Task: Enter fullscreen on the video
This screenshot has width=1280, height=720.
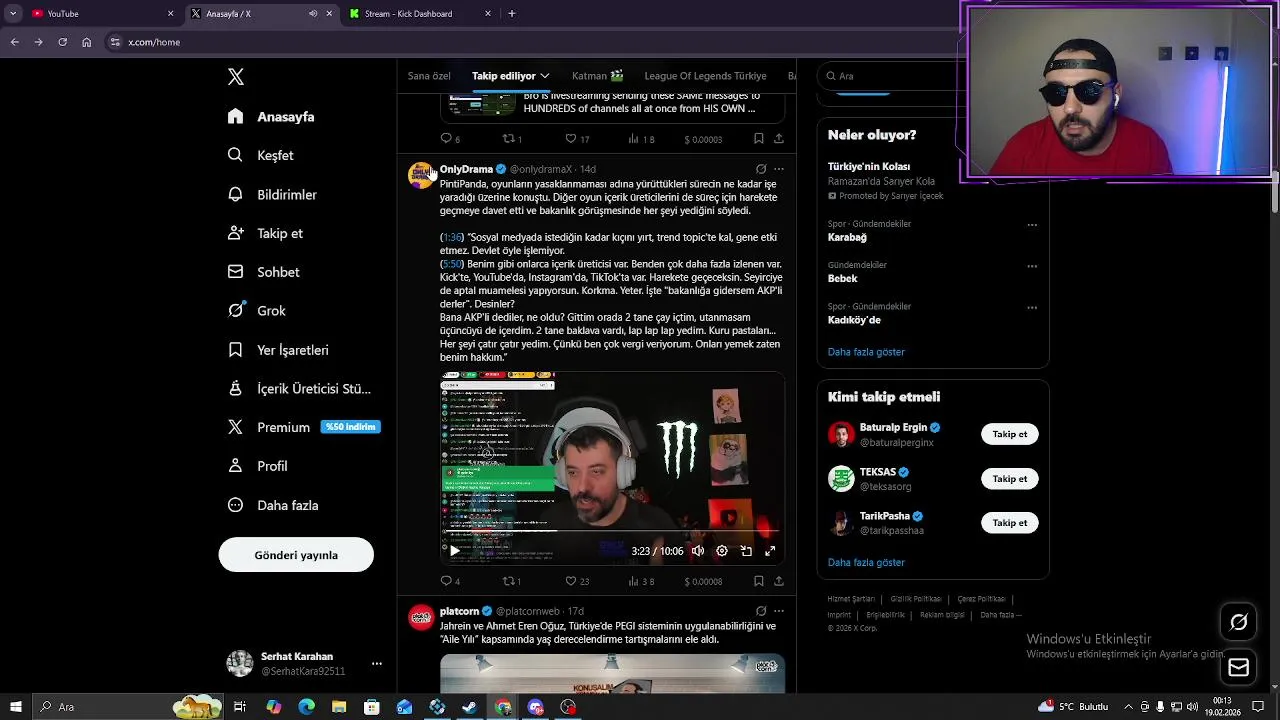Action: (x=770, y=551)
